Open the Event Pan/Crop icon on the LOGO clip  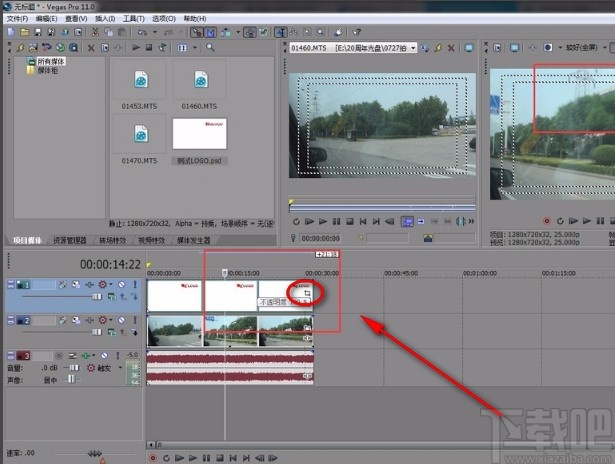click(308, 293)
